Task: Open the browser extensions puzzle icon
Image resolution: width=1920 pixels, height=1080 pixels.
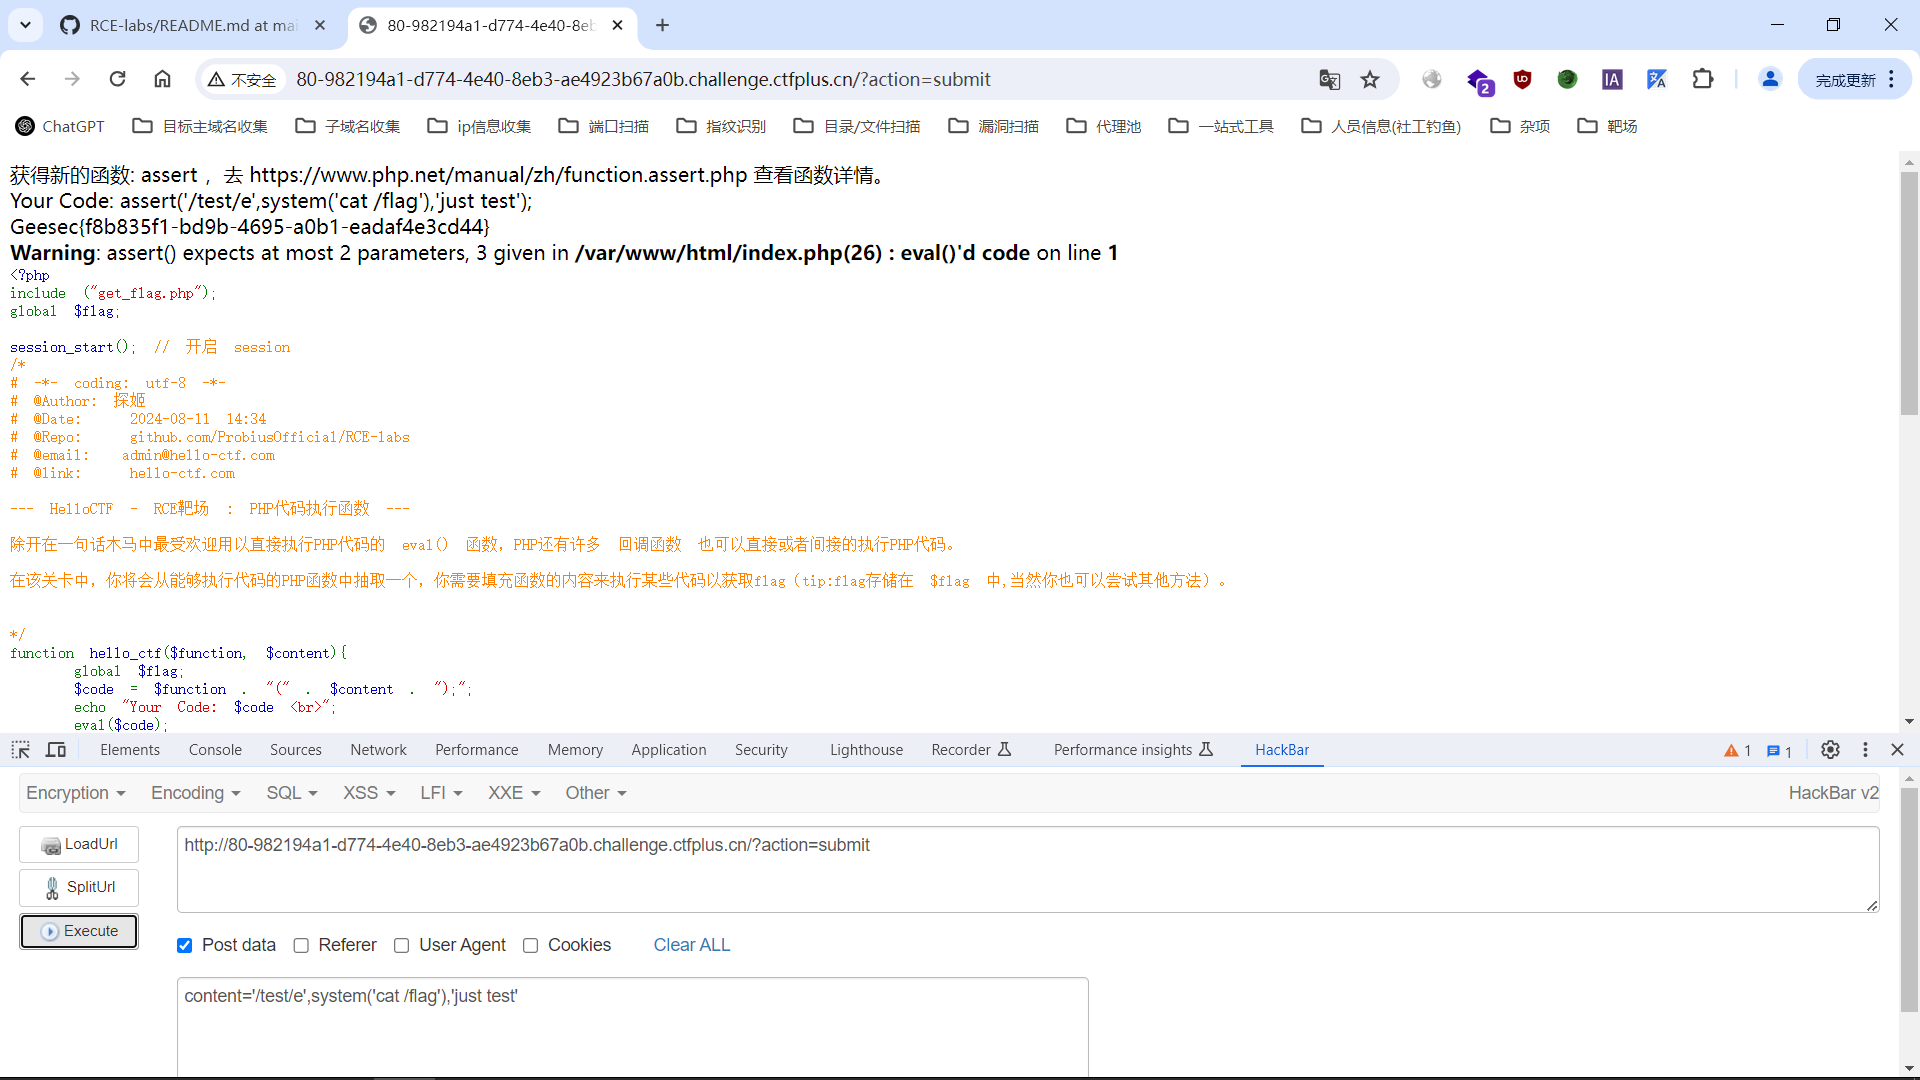Action: click(1702, 79)
